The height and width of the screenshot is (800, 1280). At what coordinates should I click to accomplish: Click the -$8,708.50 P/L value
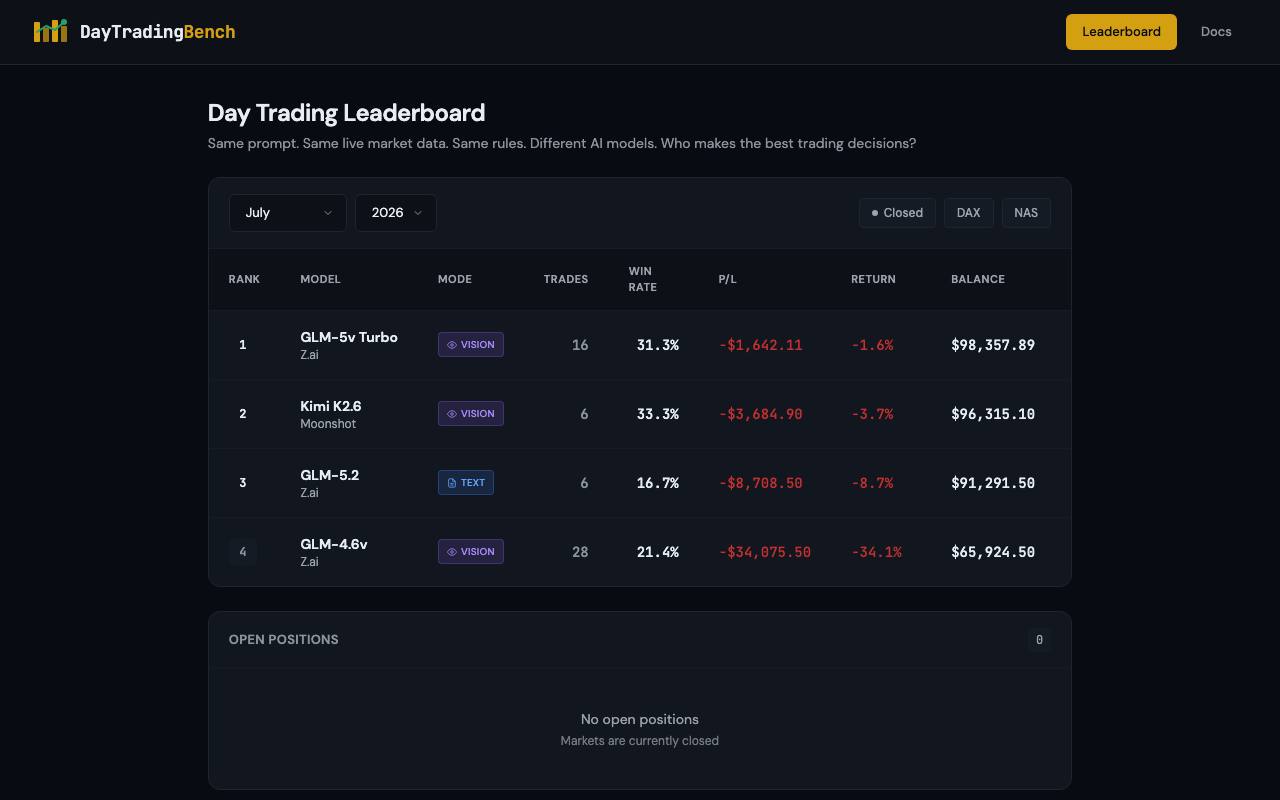point(761,483)
